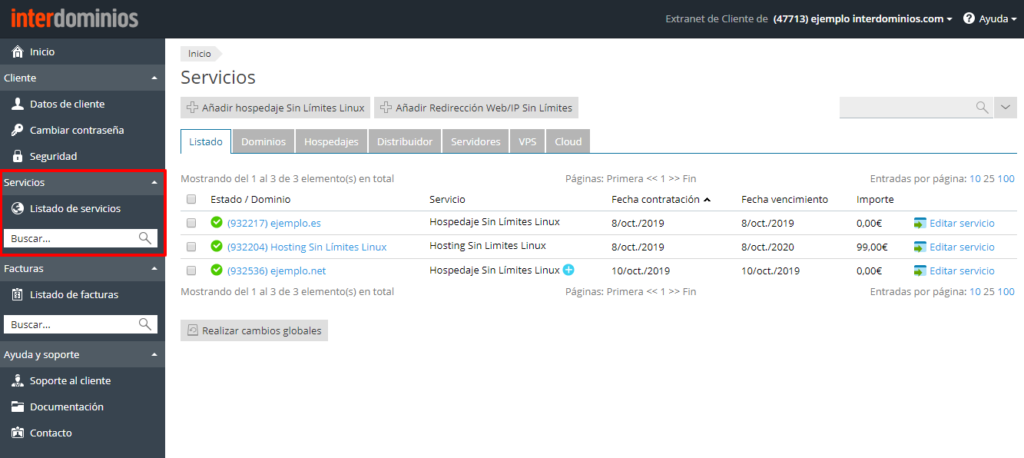Click the Seguridad padlock icon

tap(18, 156)
